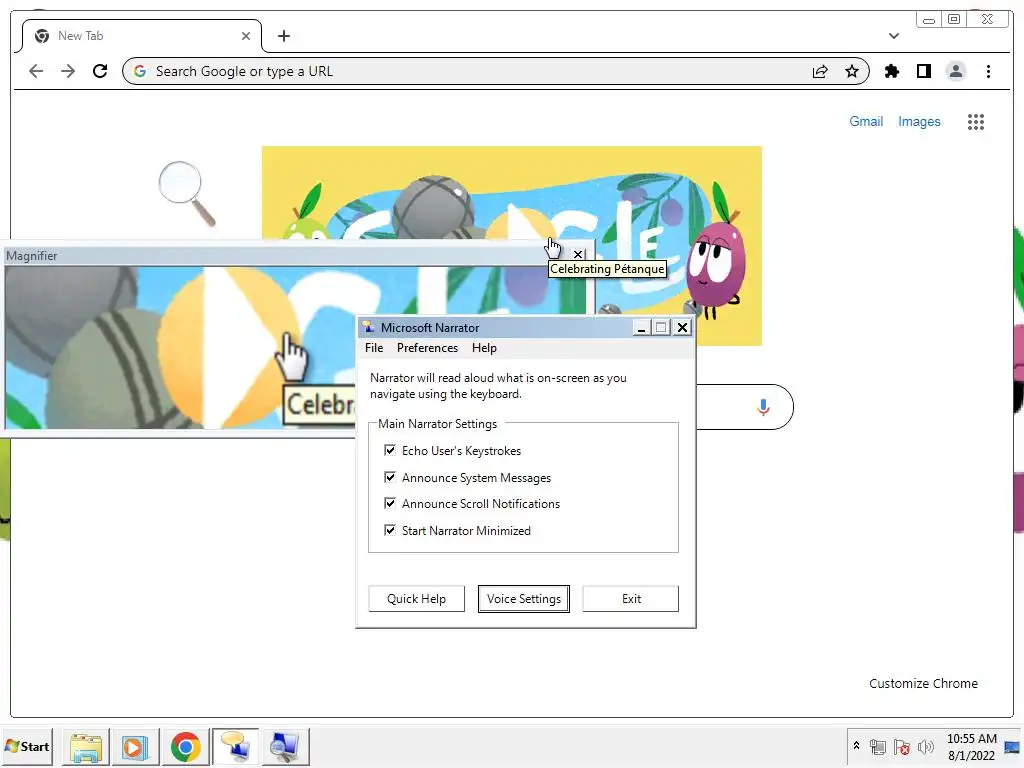Go back using Chrome's back arrow
1024x768 pixels.
36,71
